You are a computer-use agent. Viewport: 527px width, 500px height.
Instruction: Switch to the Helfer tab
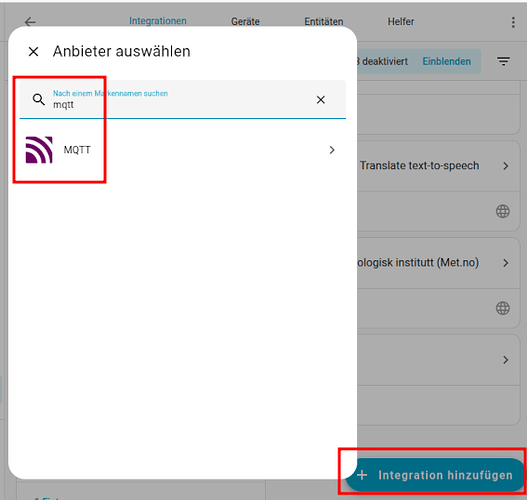click(x=401, y=22)
